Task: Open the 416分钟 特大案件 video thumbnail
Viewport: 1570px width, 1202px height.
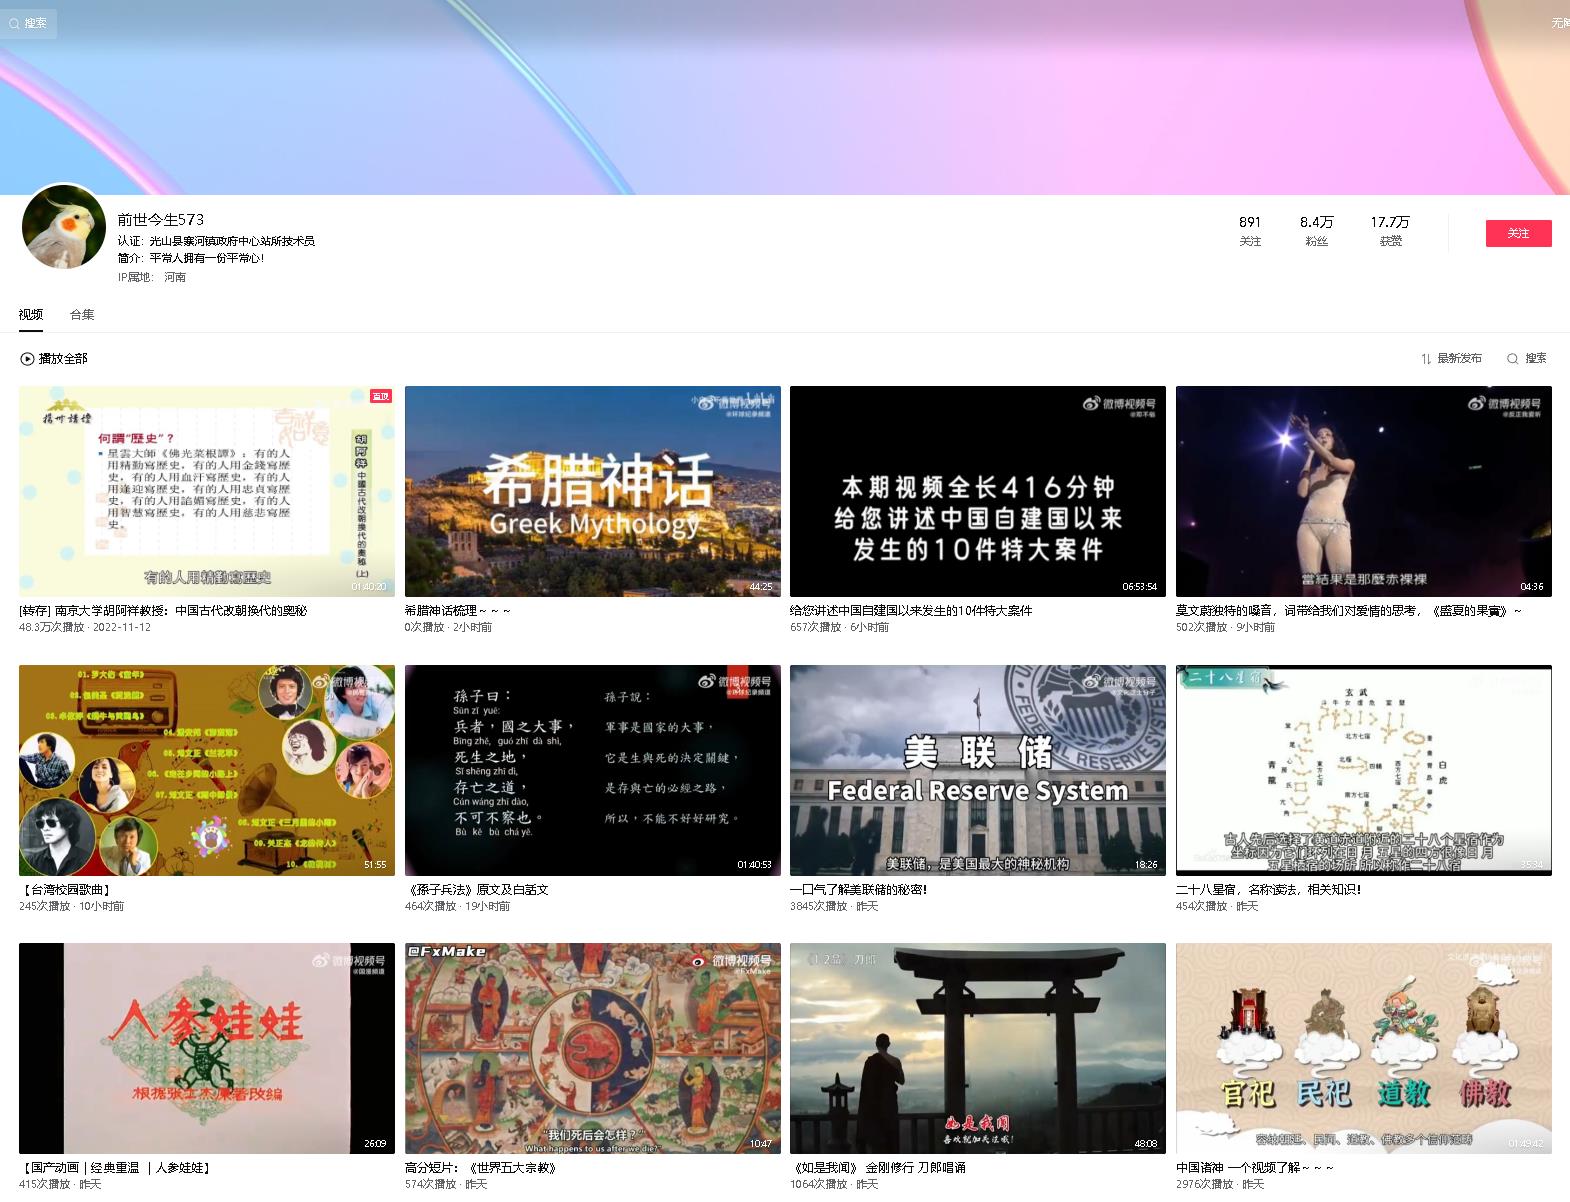Action: [x=977, y=491]
